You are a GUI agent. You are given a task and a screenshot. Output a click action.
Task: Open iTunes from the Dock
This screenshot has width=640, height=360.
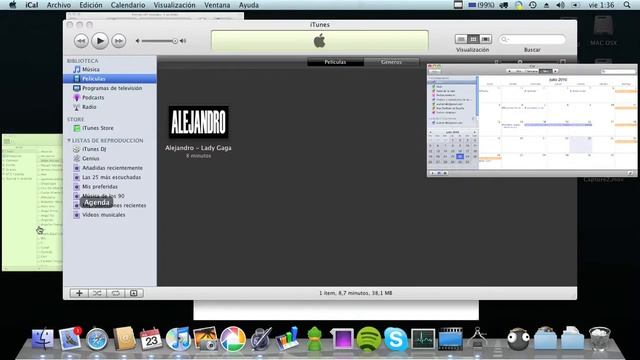coord(178,339)
